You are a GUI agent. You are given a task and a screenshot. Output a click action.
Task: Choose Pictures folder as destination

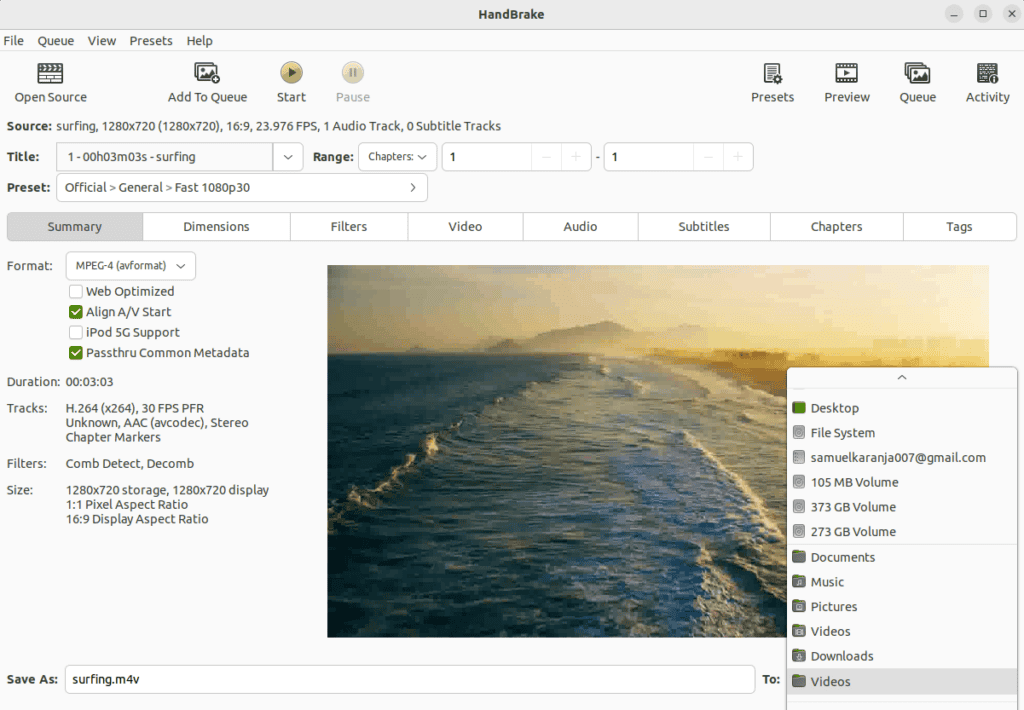point(902,607)
